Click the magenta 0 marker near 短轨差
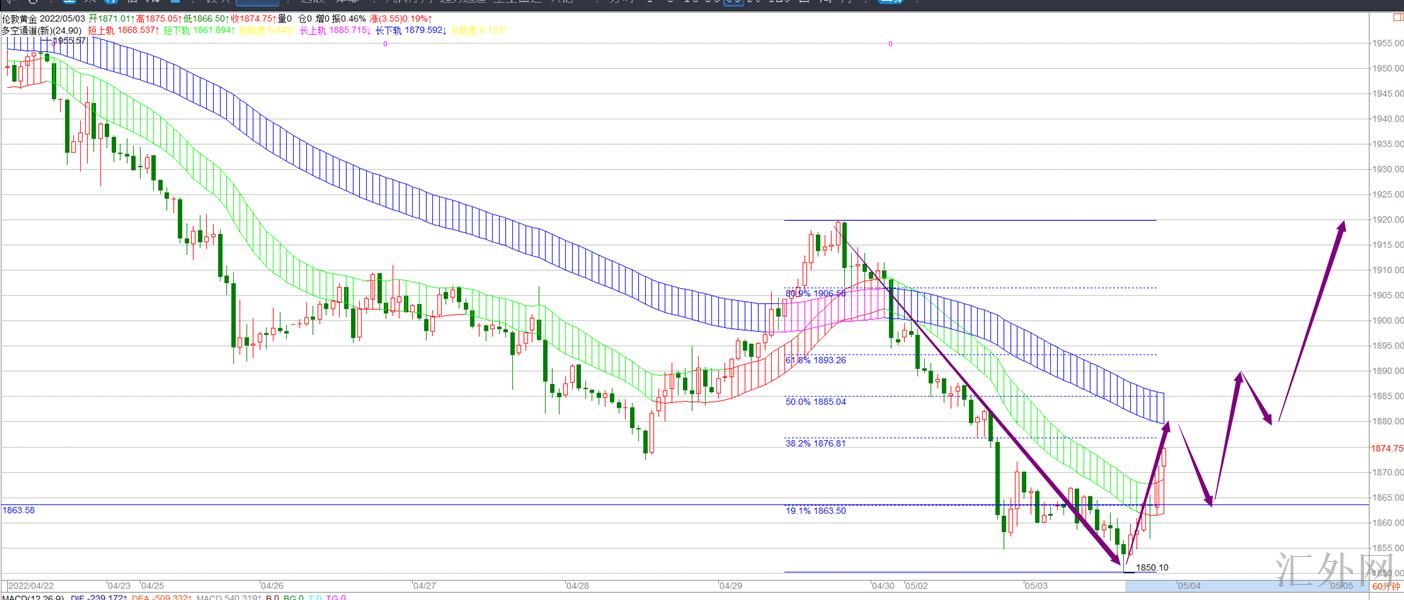The width and height of the screenshot is (1404, 600). point(385,44)
